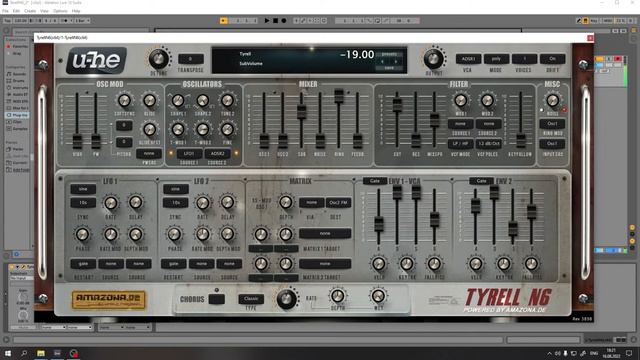
Task: Click the Glide Offset knob
Action: click(149, 129)
